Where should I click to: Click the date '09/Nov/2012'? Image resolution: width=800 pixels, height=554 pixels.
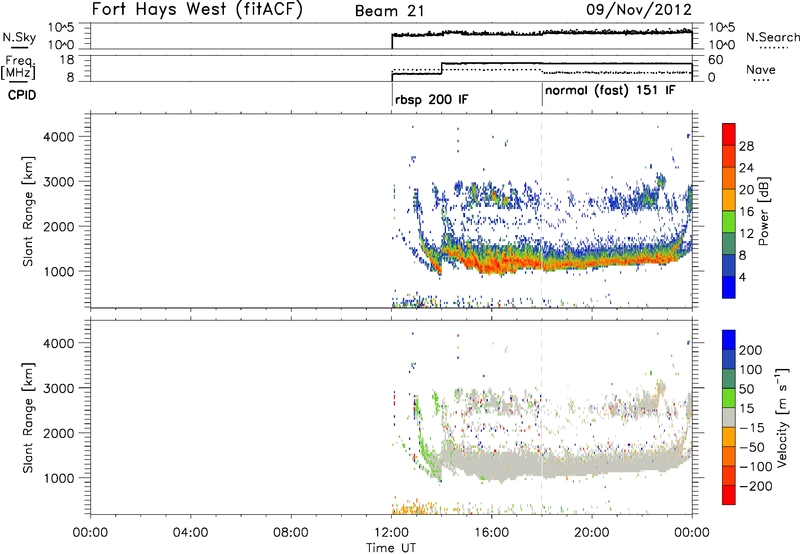(639, 10)
